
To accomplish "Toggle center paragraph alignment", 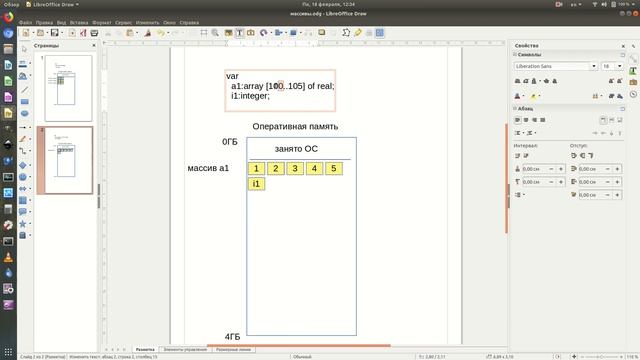I will click(x=526, y=120).
